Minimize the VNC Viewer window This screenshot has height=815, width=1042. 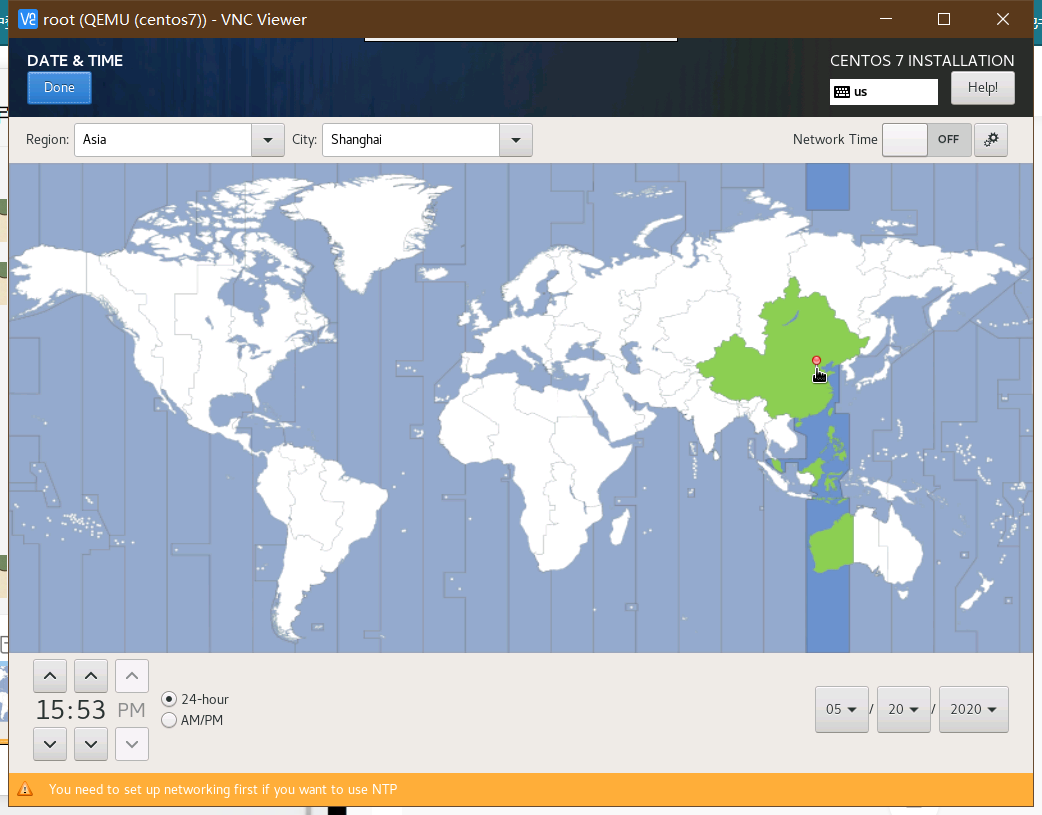pyautogui.click(x=886, y=19)
